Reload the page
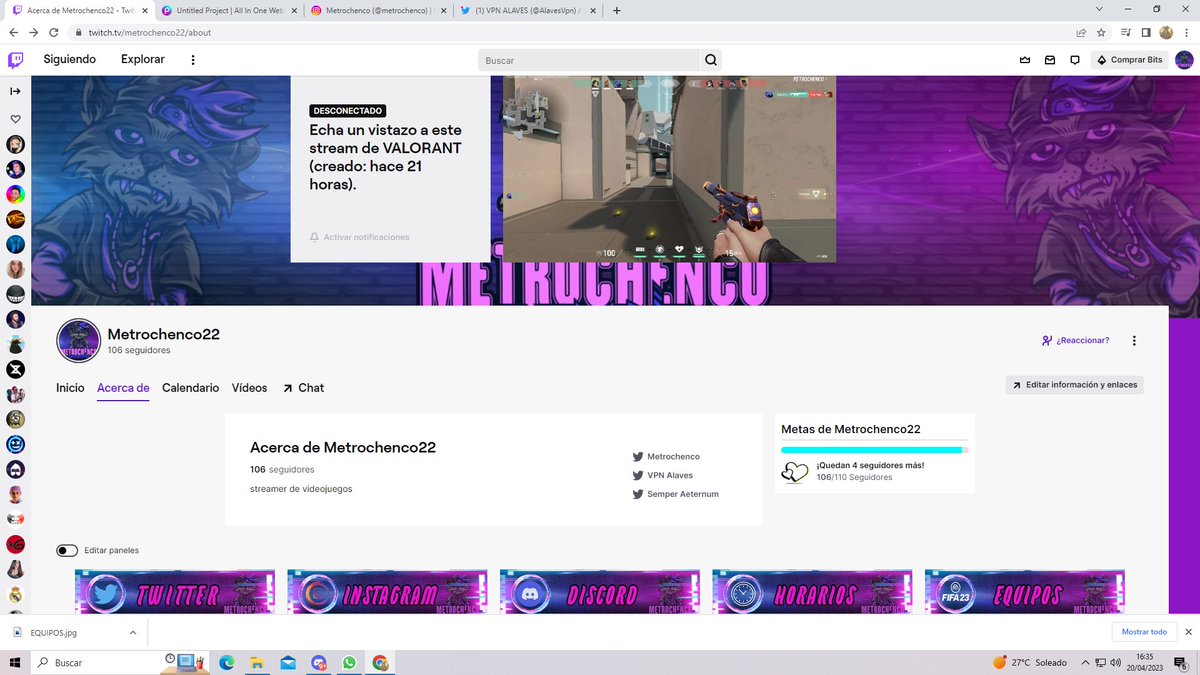This screenshot has height=675, width=1200. [54, 32]
